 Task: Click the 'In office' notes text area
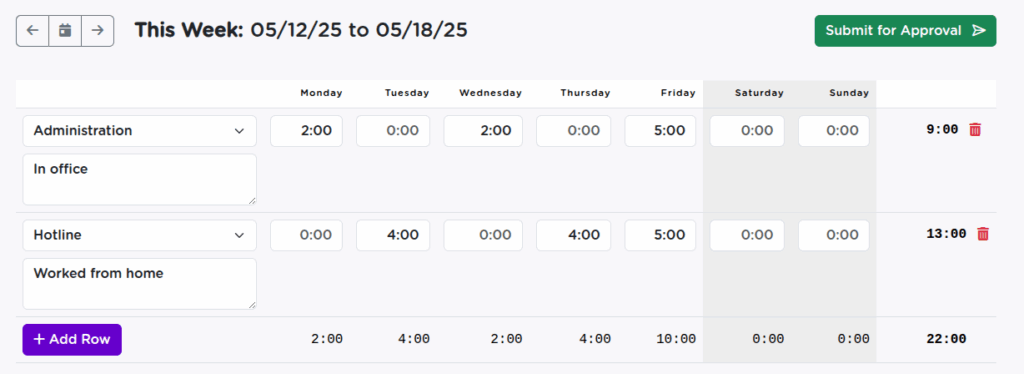pyautogui.click(x=140, y=179)
